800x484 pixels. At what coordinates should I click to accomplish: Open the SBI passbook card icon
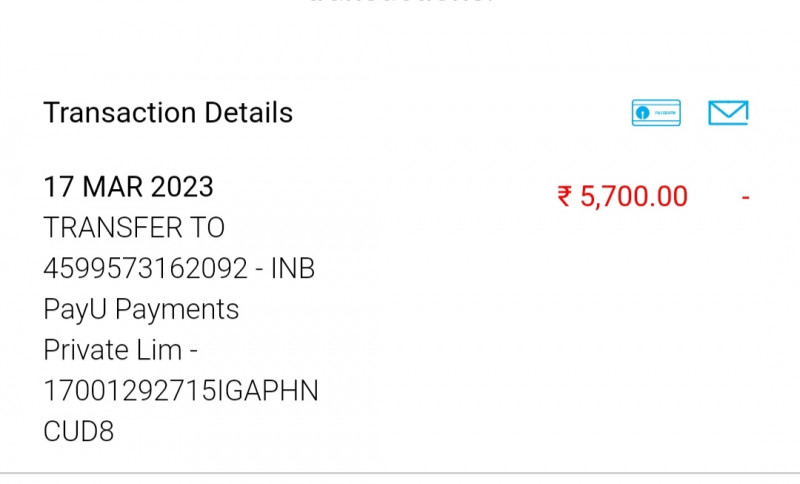[656, 113]
